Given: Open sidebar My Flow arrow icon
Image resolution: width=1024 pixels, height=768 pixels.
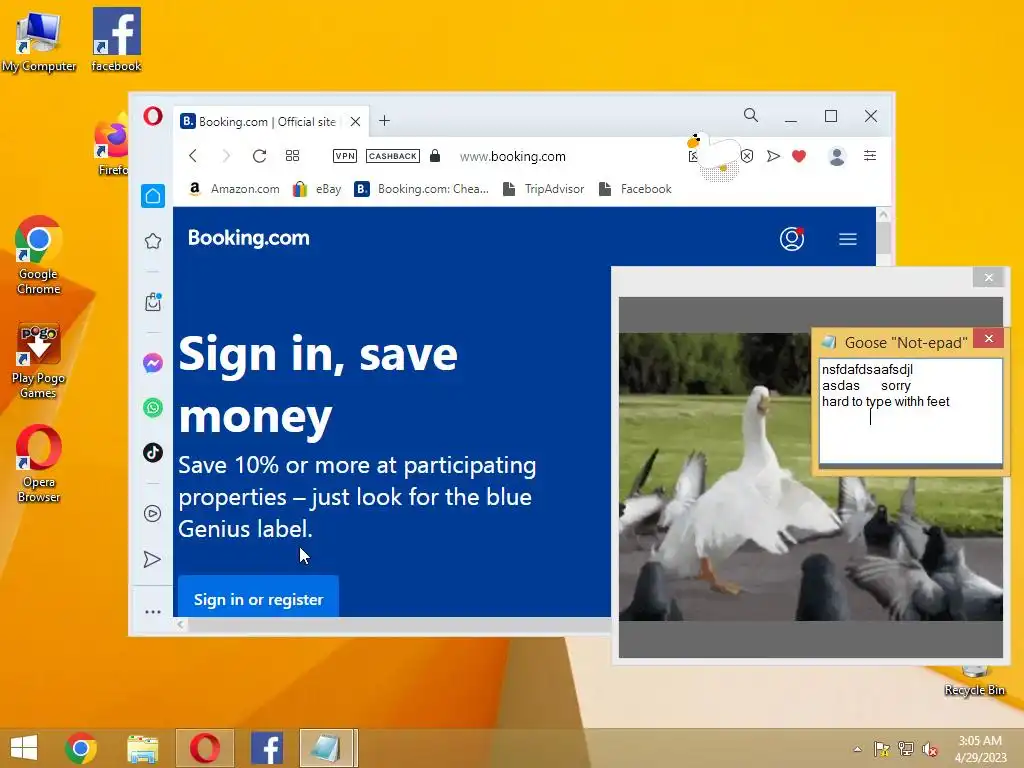Looking at the screenshot, I should point(152,559).
